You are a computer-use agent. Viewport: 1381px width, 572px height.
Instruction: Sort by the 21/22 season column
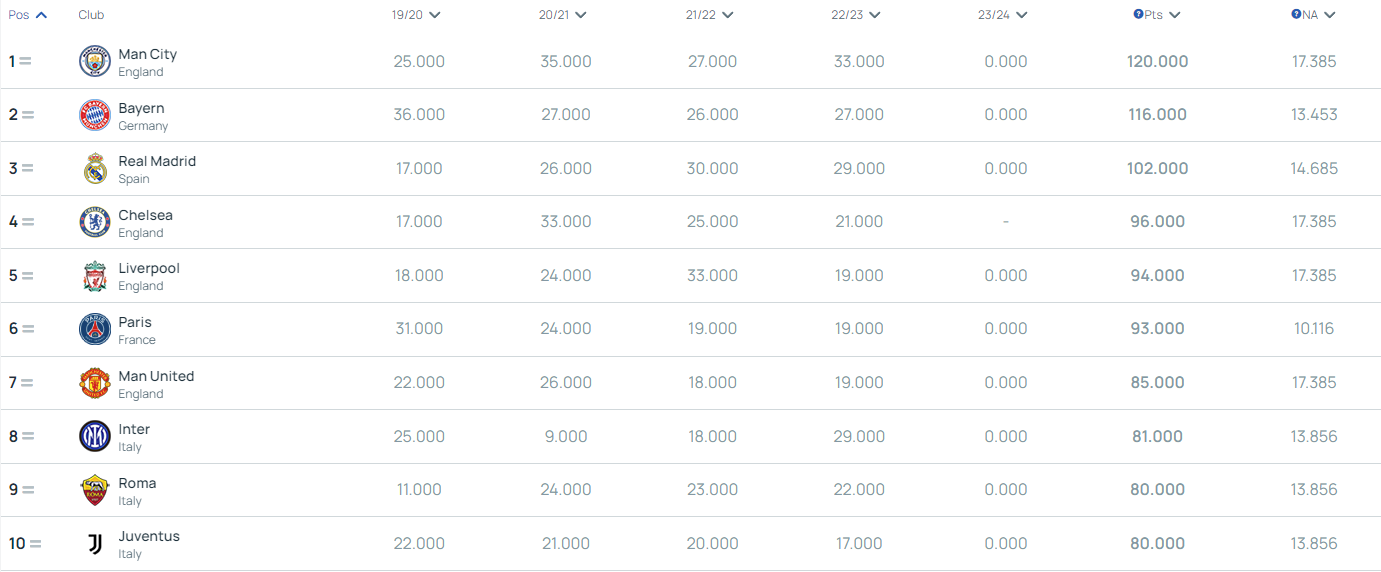coord(710,15)
